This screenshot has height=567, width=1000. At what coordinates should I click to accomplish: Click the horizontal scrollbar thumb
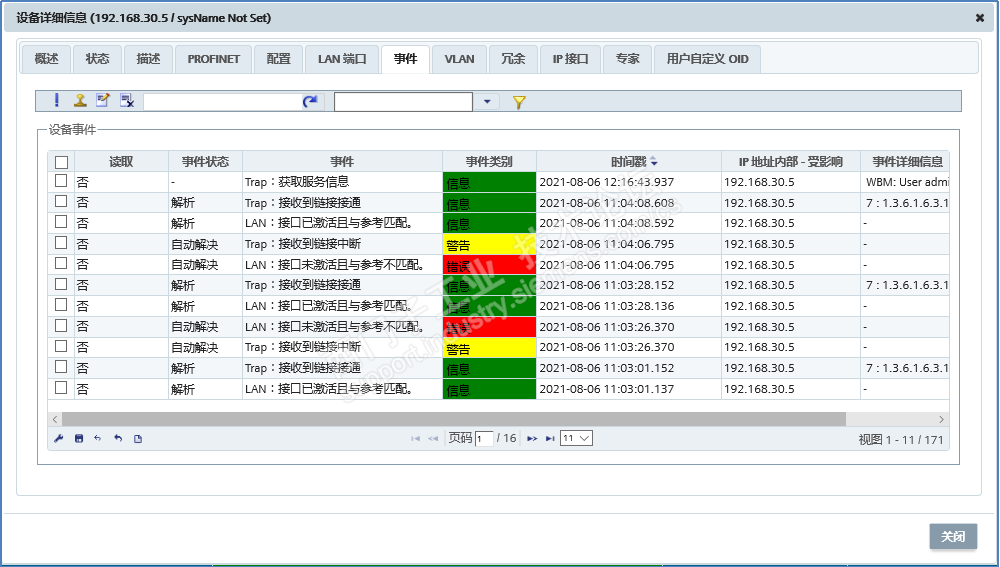(454, 419)
